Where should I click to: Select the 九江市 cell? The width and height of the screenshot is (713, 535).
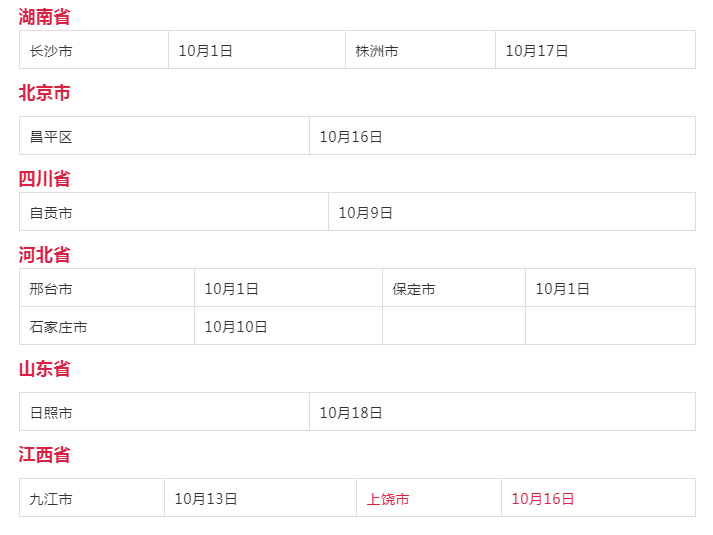point(92,498)
